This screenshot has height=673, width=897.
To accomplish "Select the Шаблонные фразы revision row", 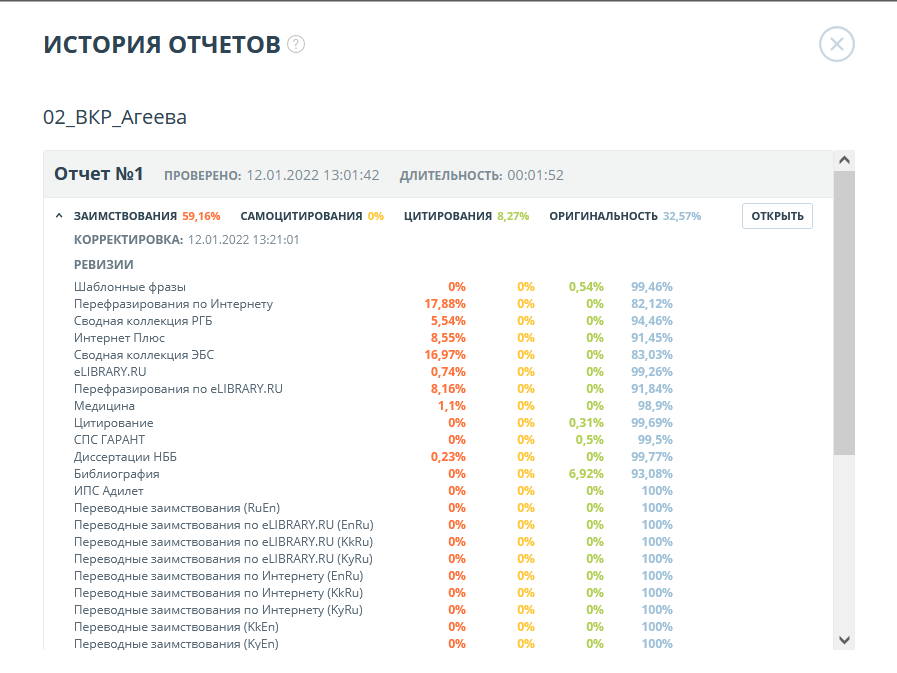I will pyautogui.click(x=130, y=287).
